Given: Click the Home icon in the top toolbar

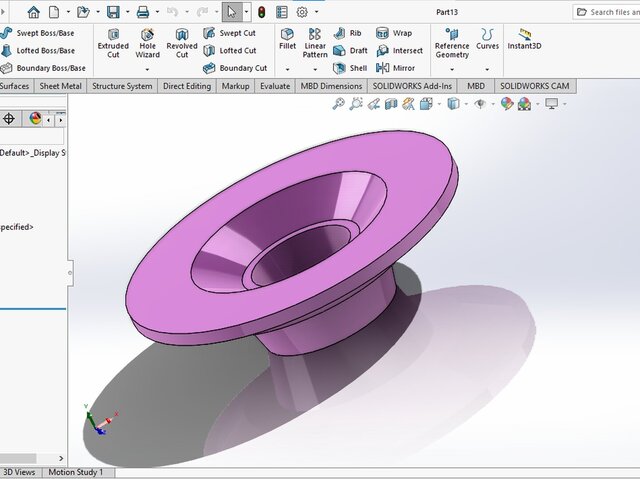Looking at the screenshot, I should coord(33,12).
